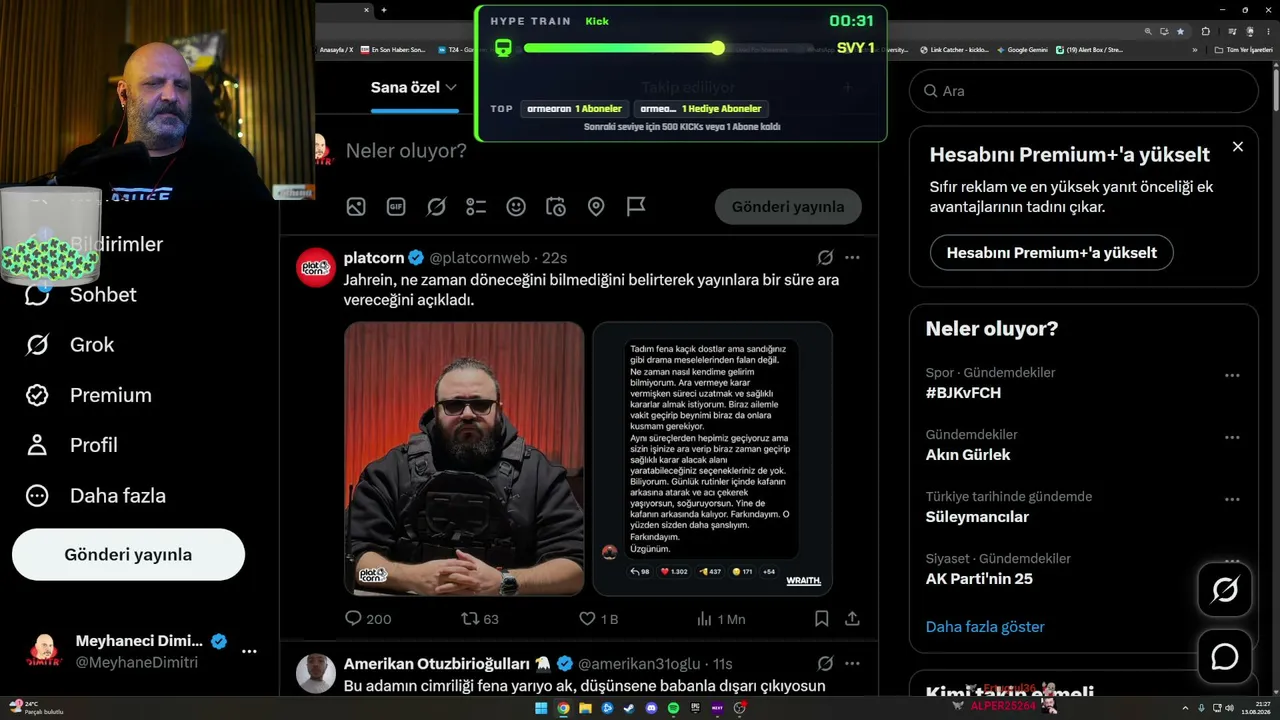Image resolution: width=1280 pixels, height=720 pixels.
Task: Open Grok in the sidebar
Action: pyautogui.click(x=70, y=345)
